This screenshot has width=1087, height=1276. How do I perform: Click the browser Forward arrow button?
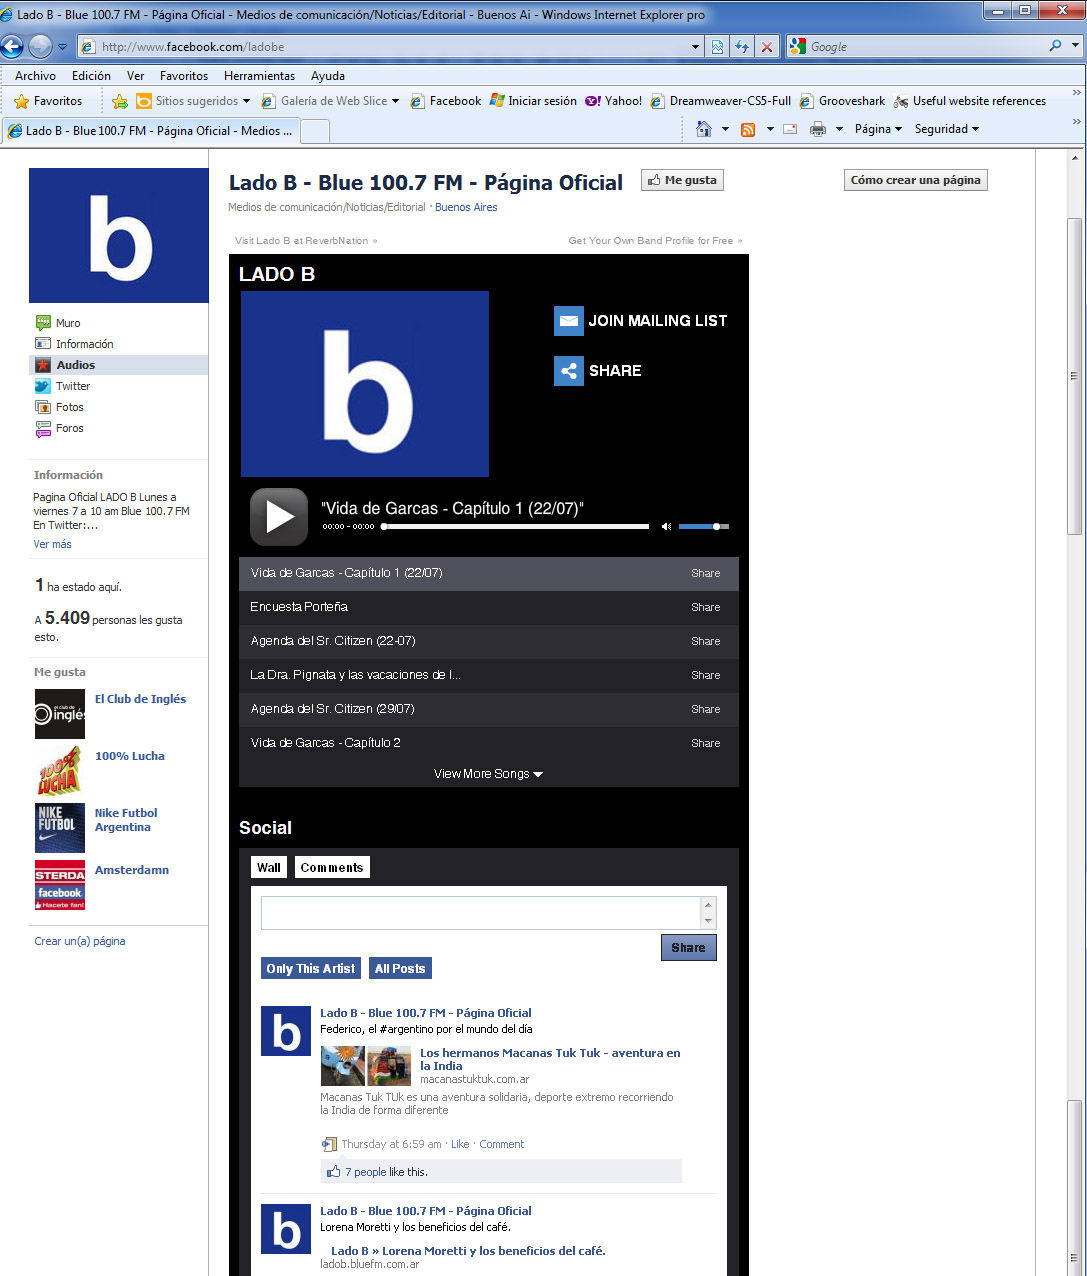pyautogui.click(x=40, y=46)
